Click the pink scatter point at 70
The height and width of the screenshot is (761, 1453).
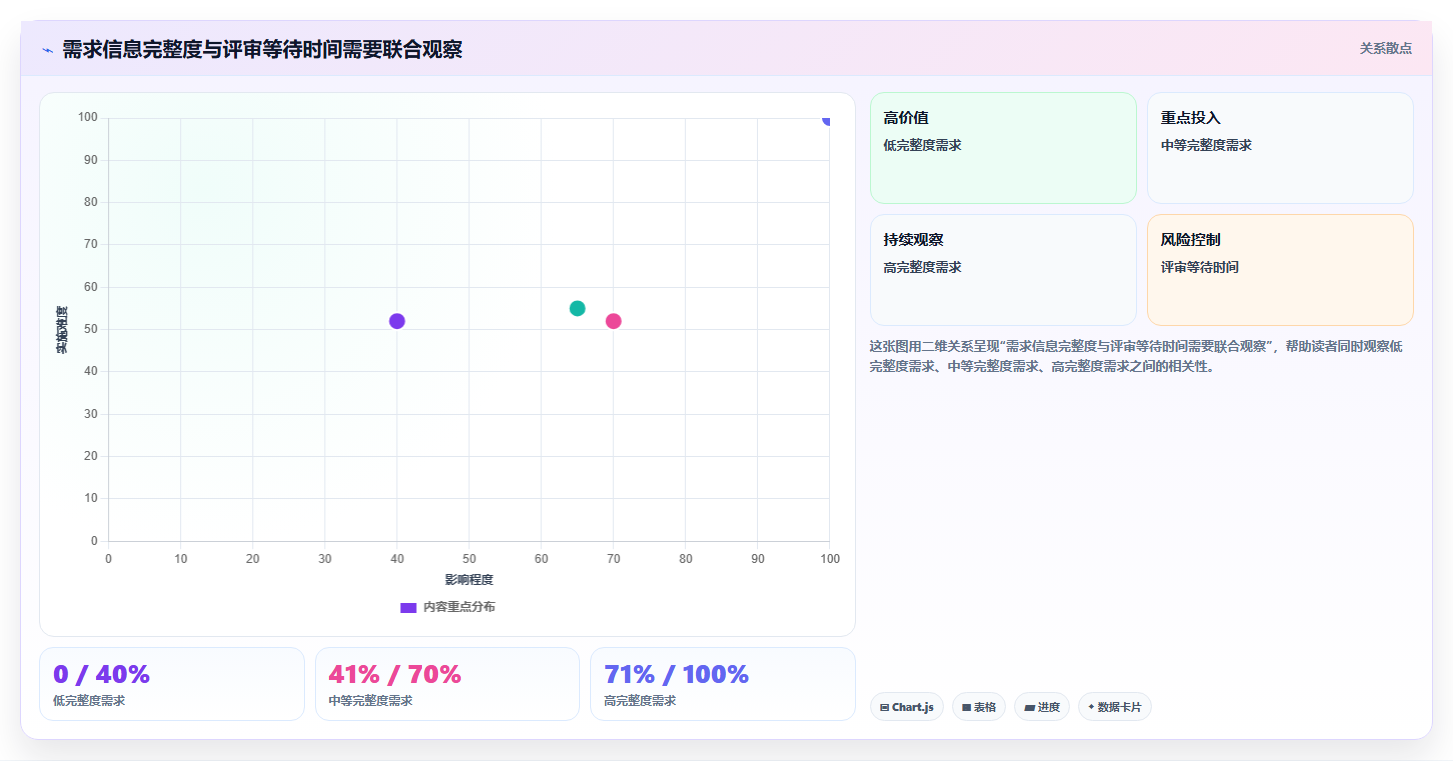click(613, 321)
